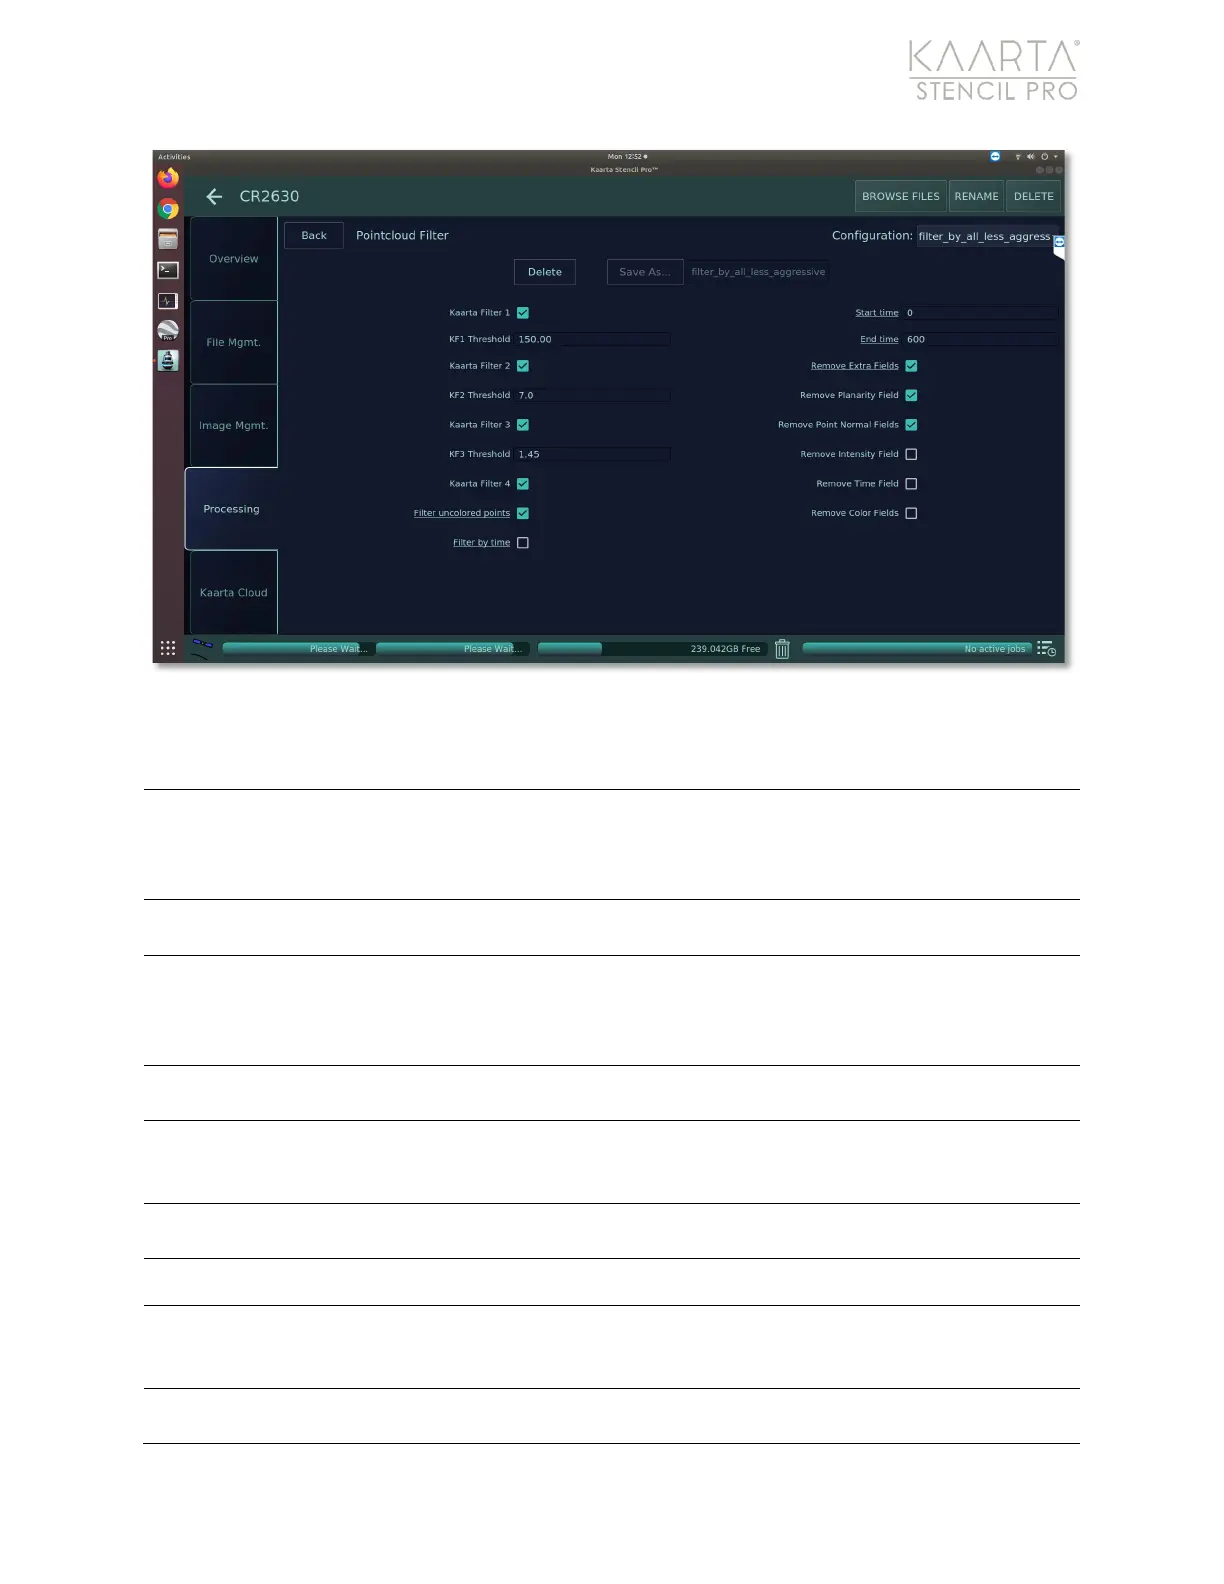The width and height of the screenshot is (1224, 1584).
Task: Click the KF1 Threshold input field
Action: [x=592, y=340]
